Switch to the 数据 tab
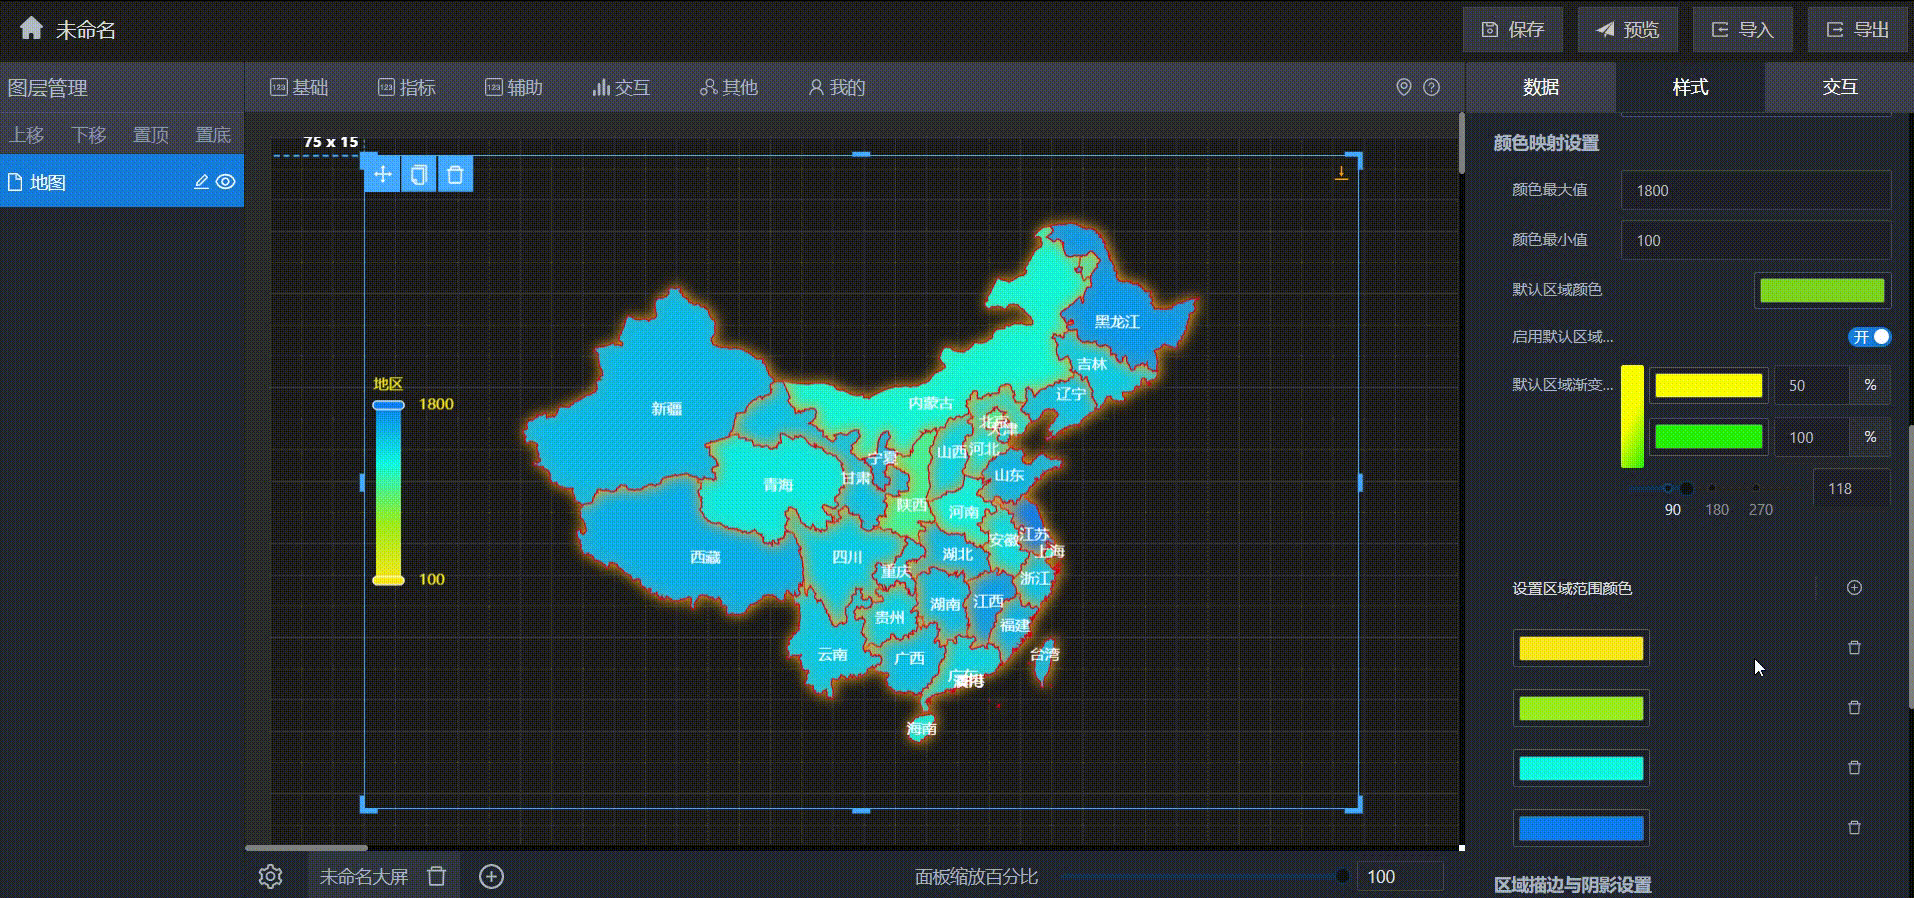This screenshot has height=898, width=1914. tap(1540, 88)
